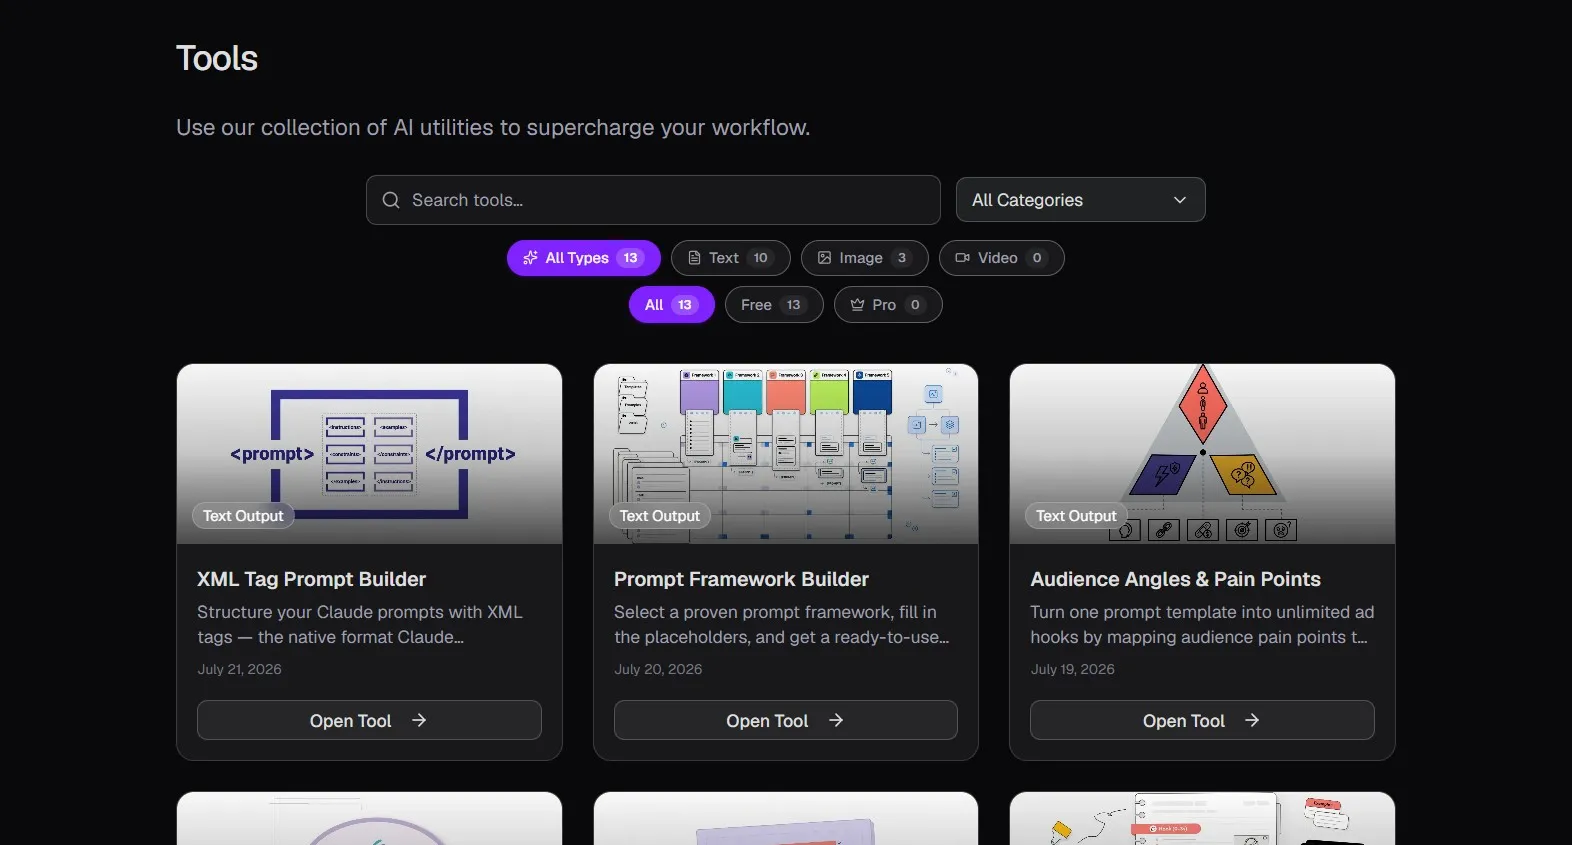Click the crown icon on Pro filter

coord(857,305)
